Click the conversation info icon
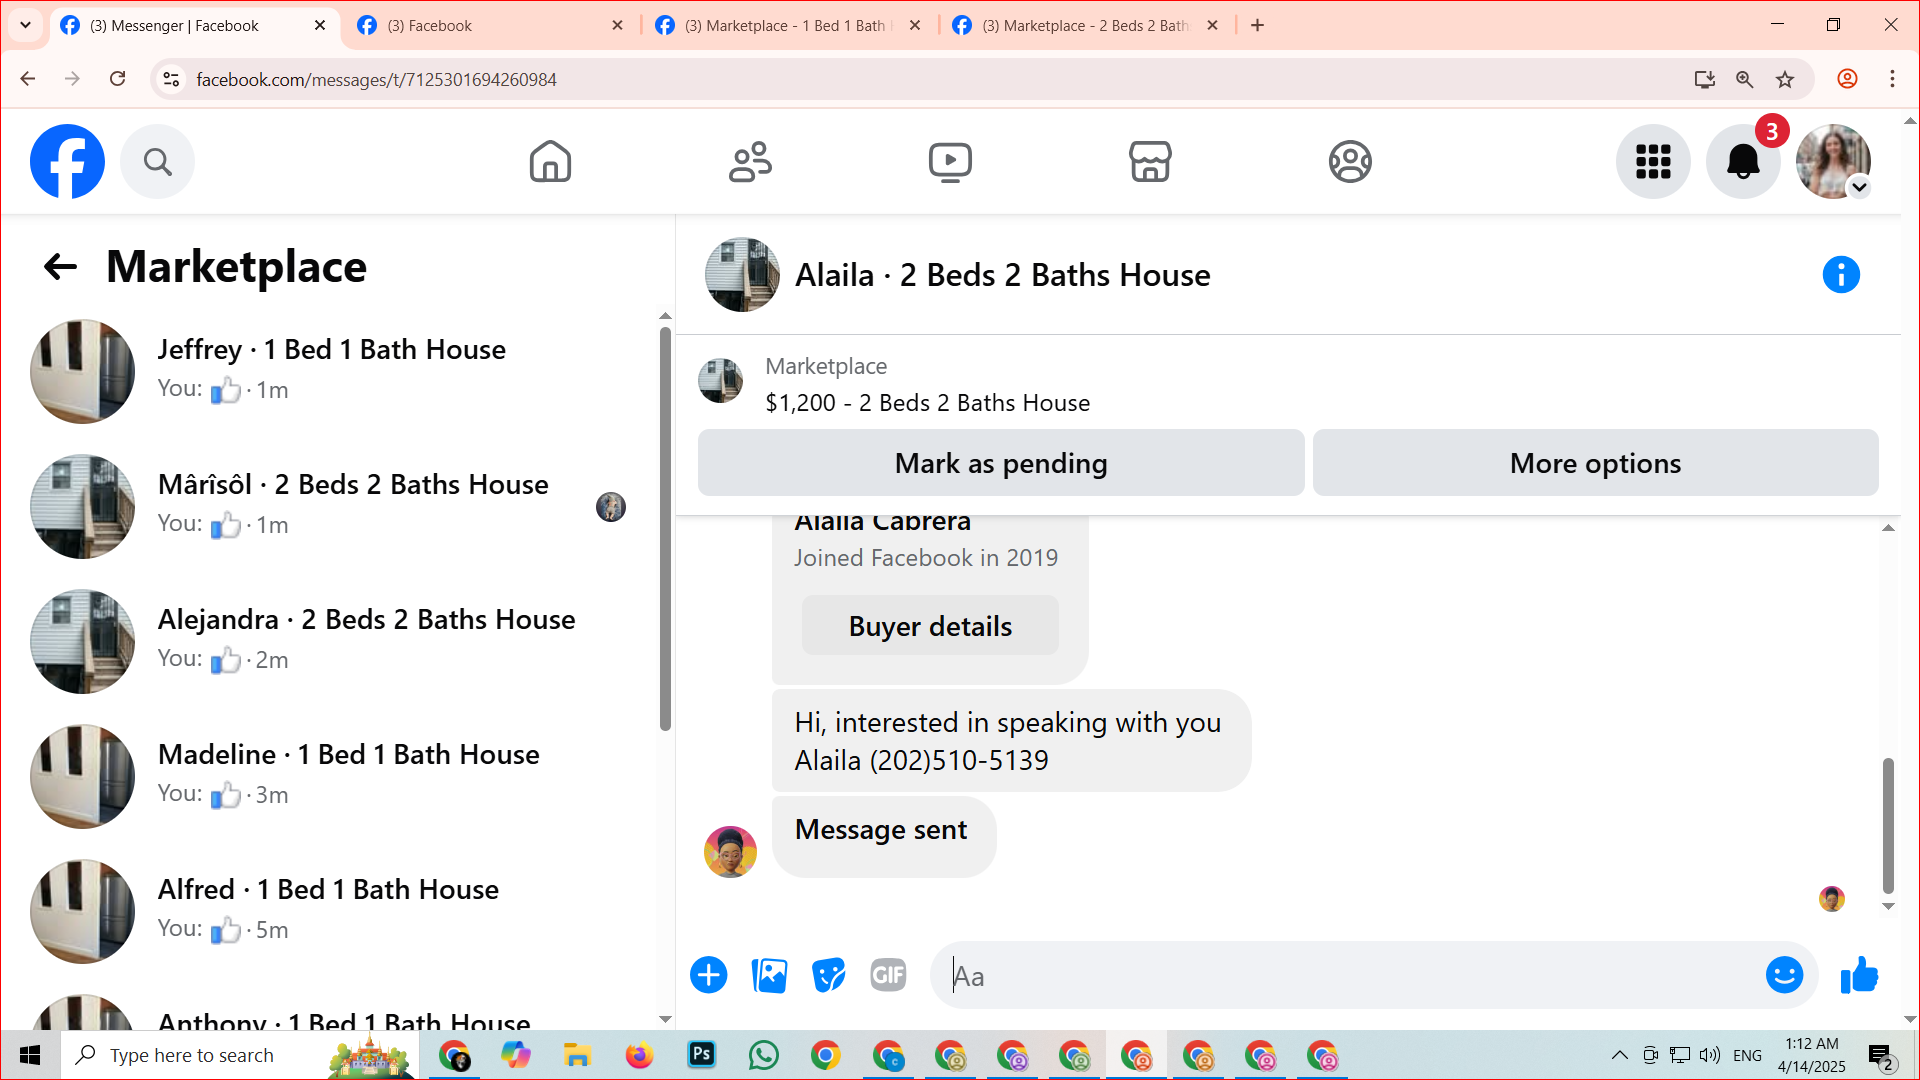The image size is (1920, 1080). (x=1840, y=275)
